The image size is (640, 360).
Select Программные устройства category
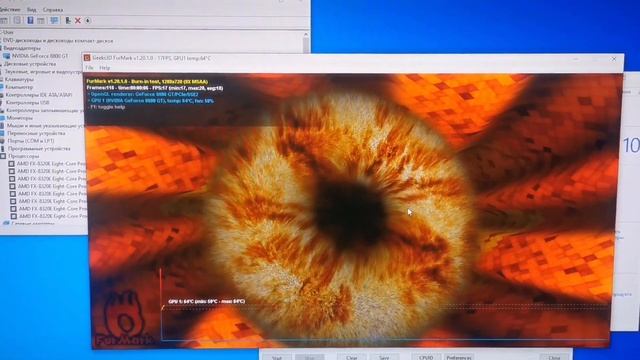pyautogui.click(x=39, y=149)
